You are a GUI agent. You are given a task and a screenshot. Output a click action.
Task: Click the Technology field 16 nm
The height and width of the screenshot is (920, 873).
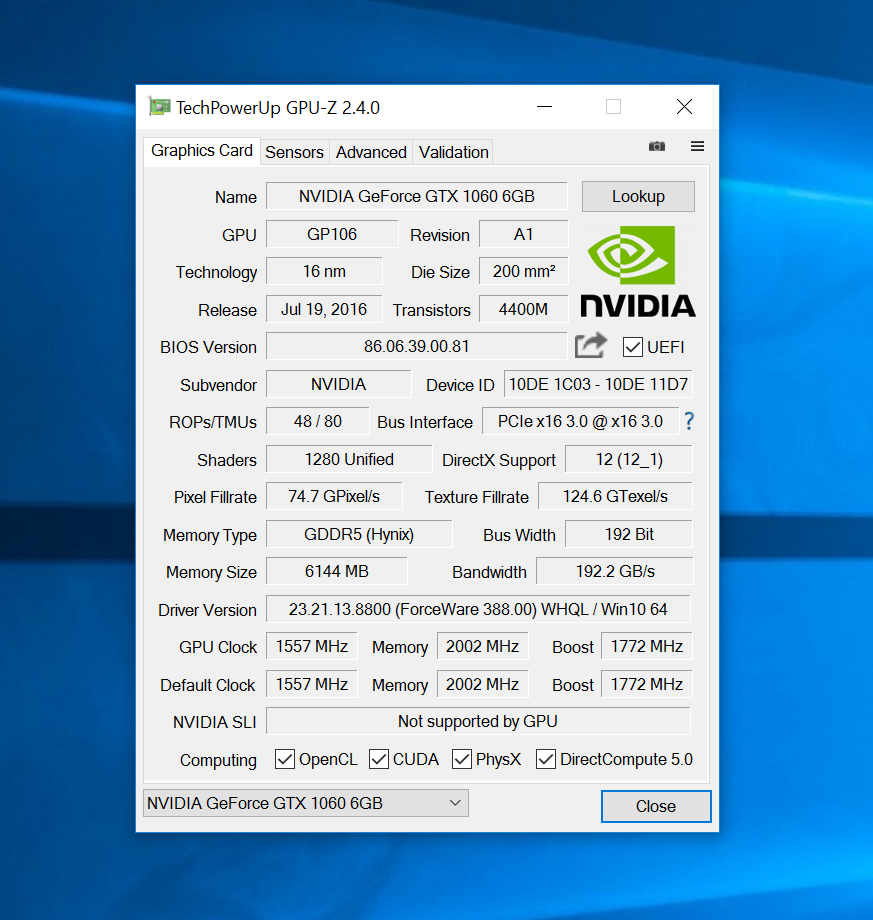(x=324, y=271)
